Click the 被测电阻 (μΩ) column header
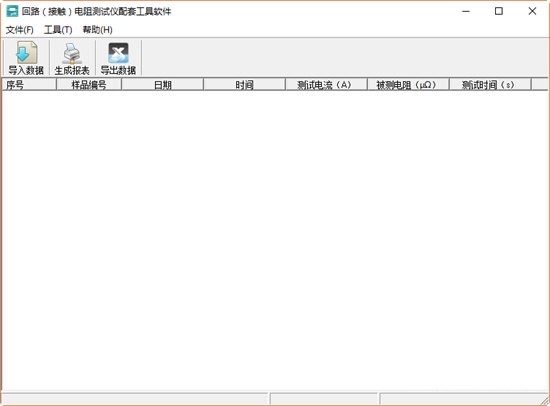The height and width of the screenshot is (406, 550). [408, 85]
